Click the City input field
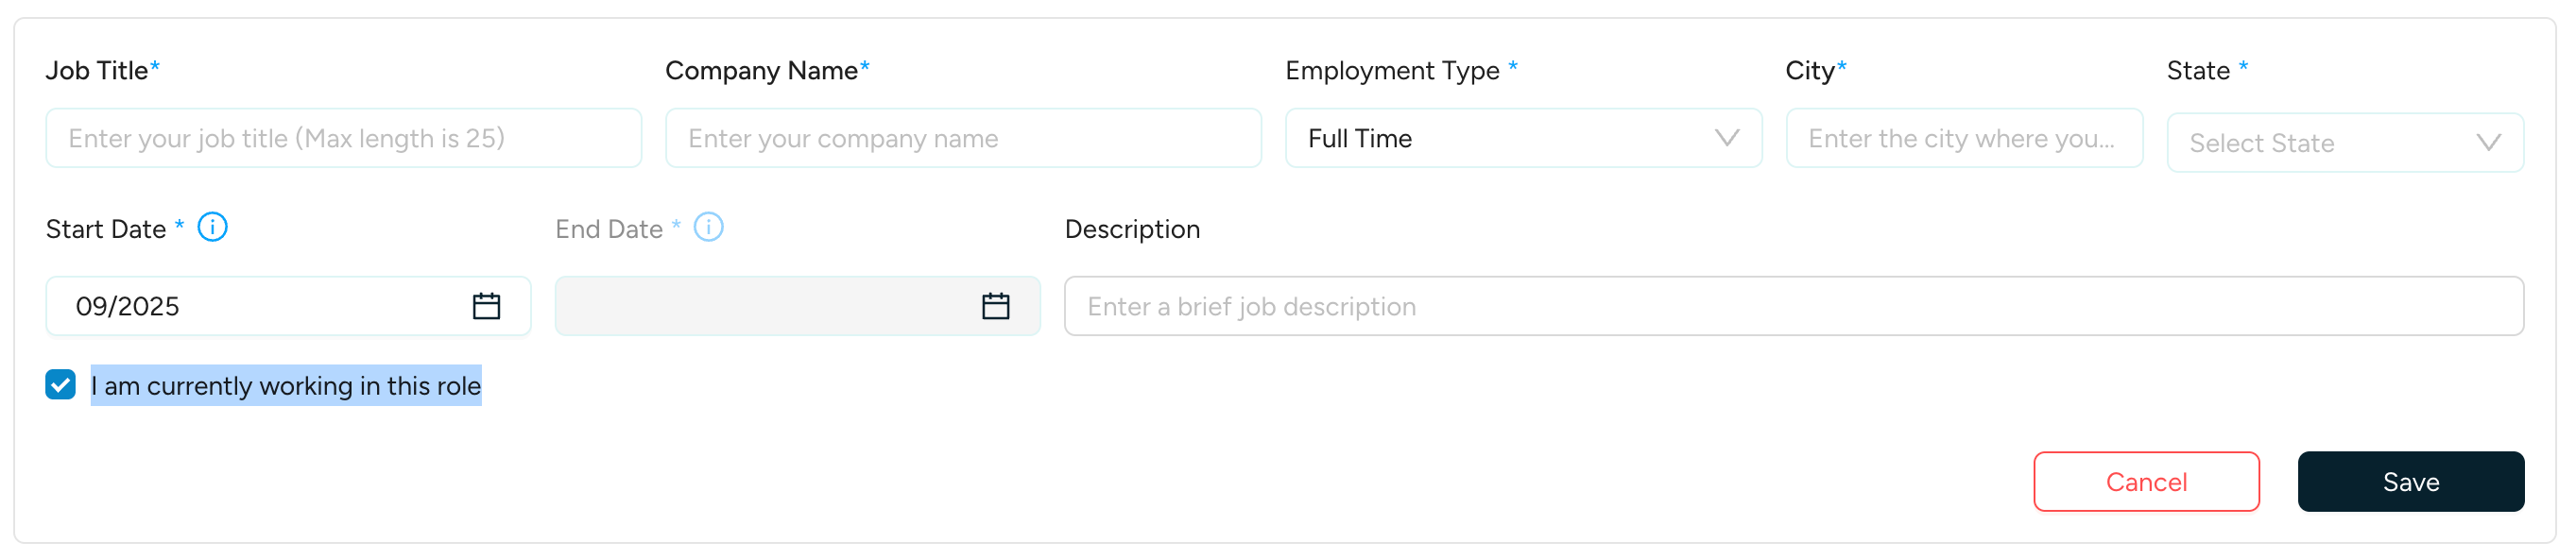The image size is (2576, 559). pos(1963,138)
